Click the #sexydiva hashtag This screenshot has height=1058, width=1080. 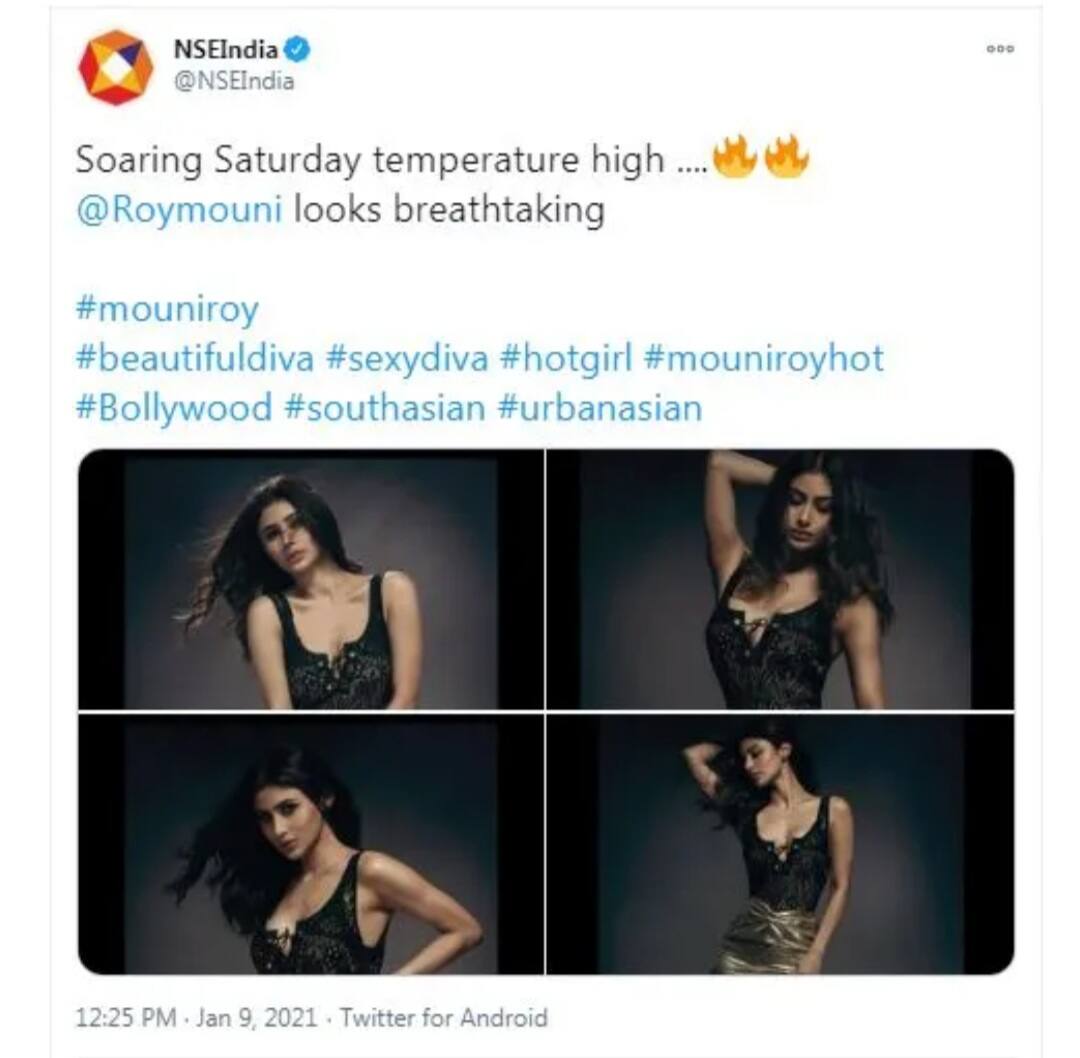[x=407, y=359]
